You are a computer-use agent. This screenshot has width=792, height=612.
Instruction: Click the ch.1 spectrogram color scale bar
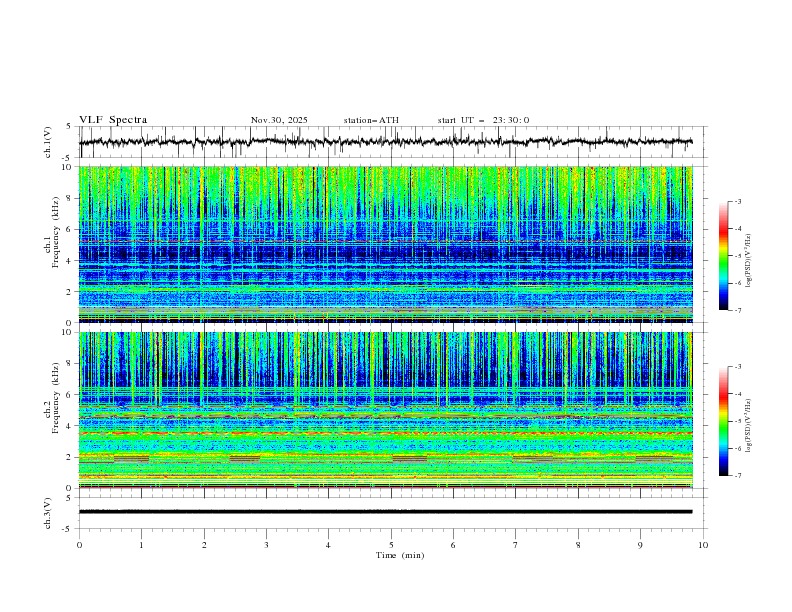pos(723,256)
